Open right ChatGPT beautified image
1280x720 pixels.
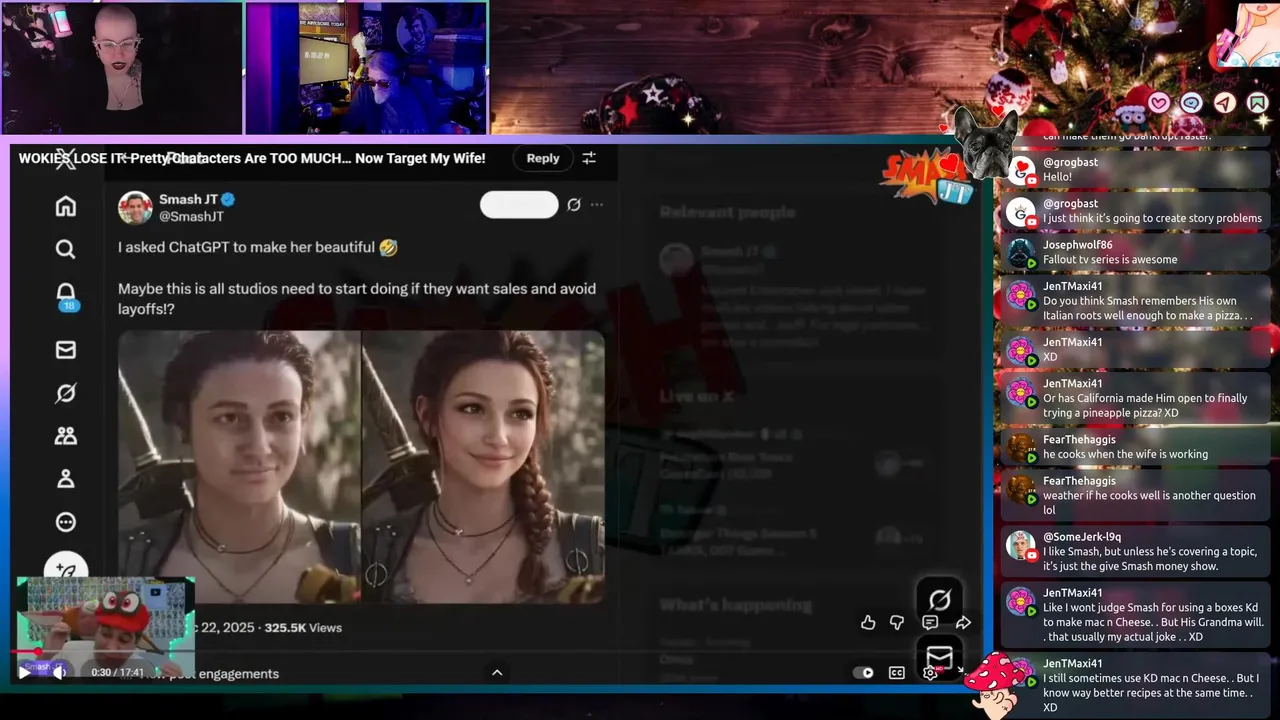(483, 467)
